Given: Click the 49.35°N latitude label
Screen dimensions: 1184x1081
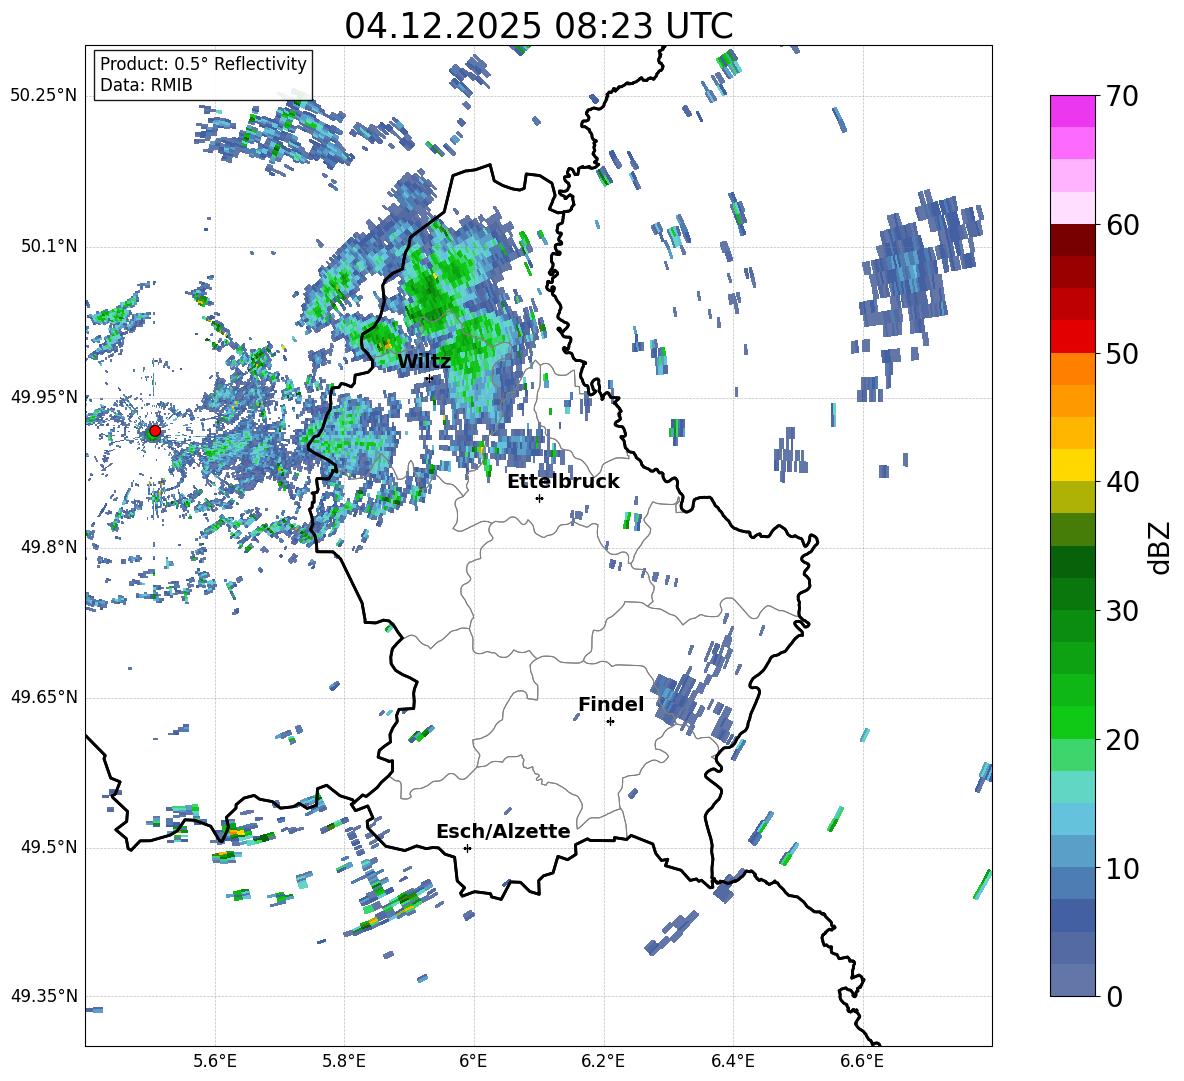Looking at the screenshot, I should point(44,996).
